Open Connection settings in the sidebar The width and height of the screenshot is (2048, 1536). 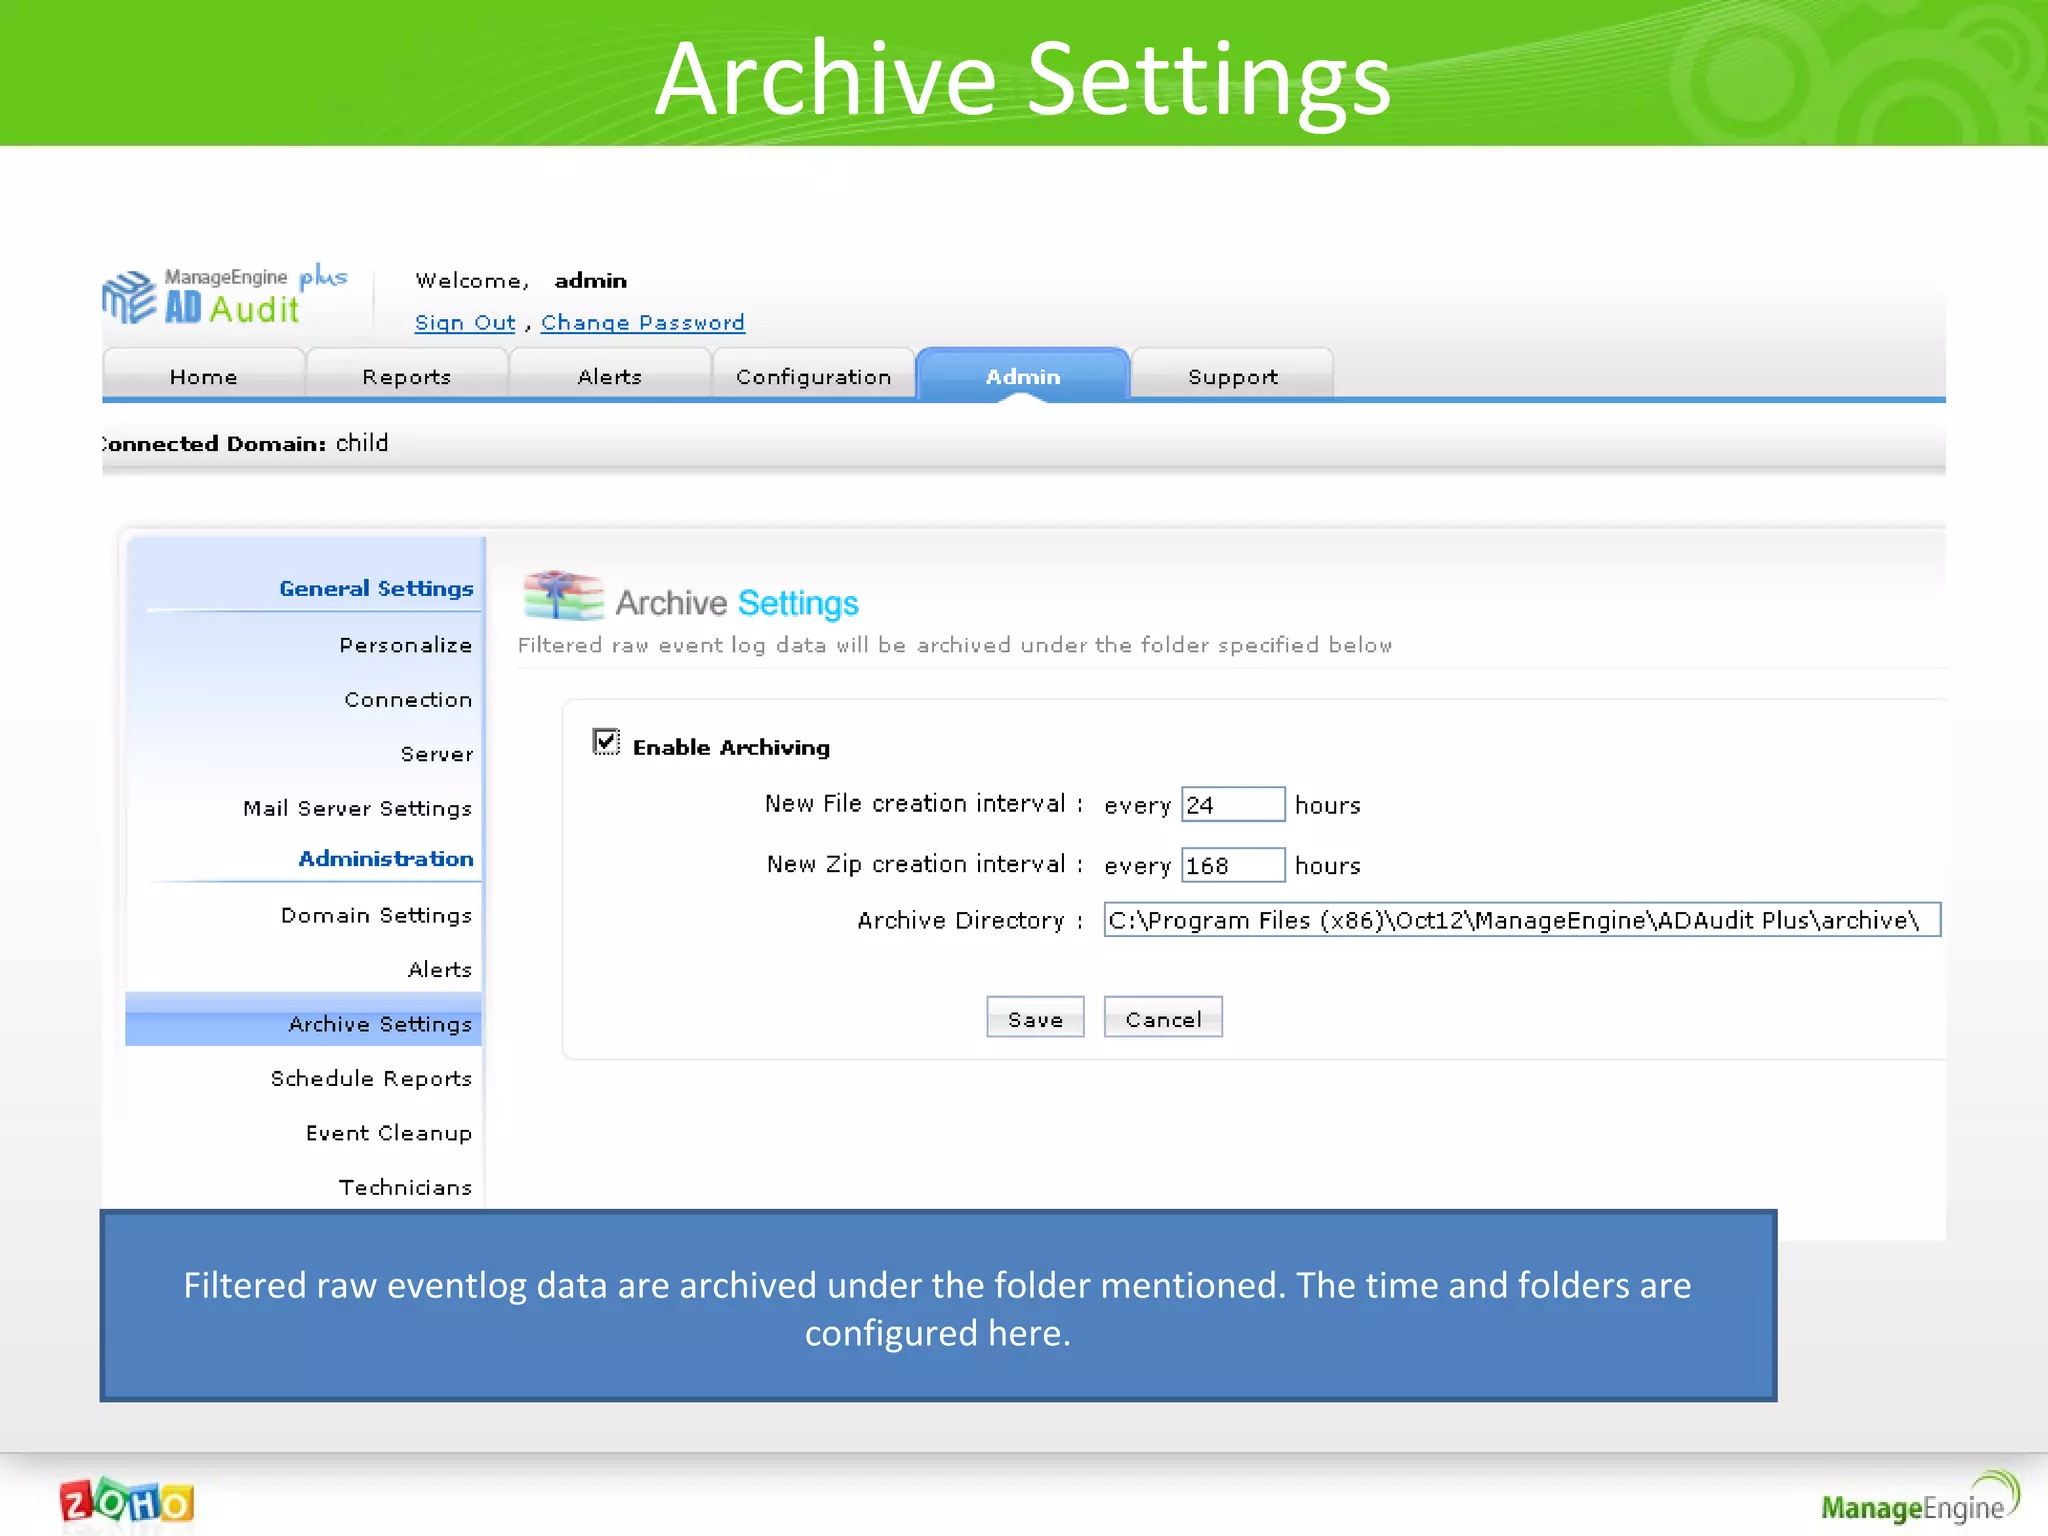408,700
